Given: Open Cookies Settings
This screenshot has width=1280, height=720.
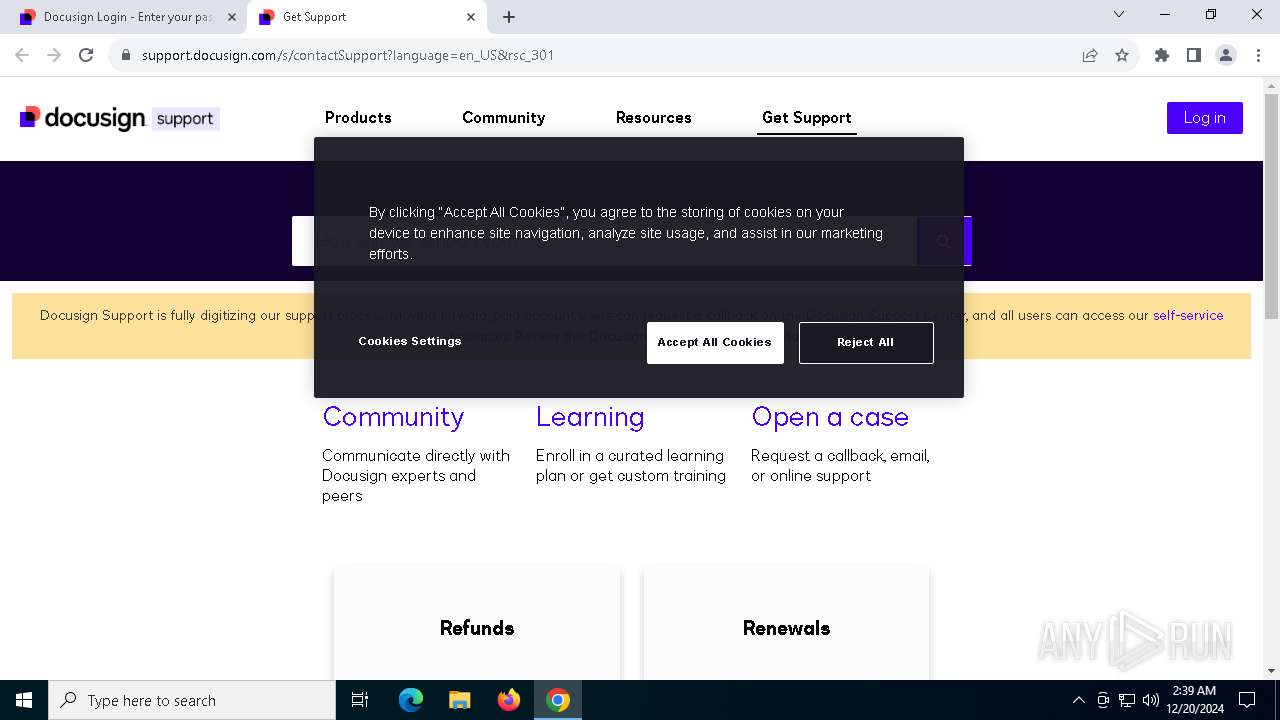Looking at the screenshot, I should (410, 341).
